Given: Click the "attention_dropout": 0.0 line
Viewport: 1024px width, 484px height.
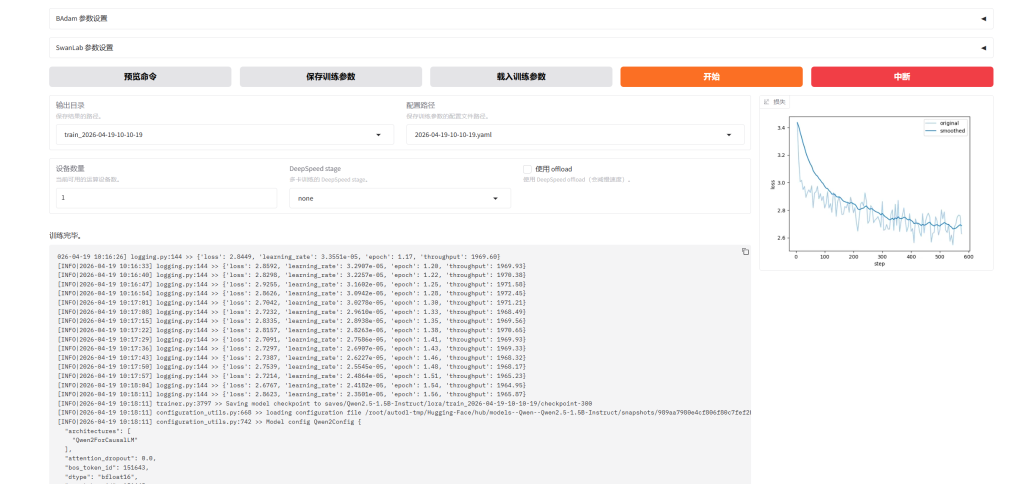Looking at the screenshot, I should (110, 459).
